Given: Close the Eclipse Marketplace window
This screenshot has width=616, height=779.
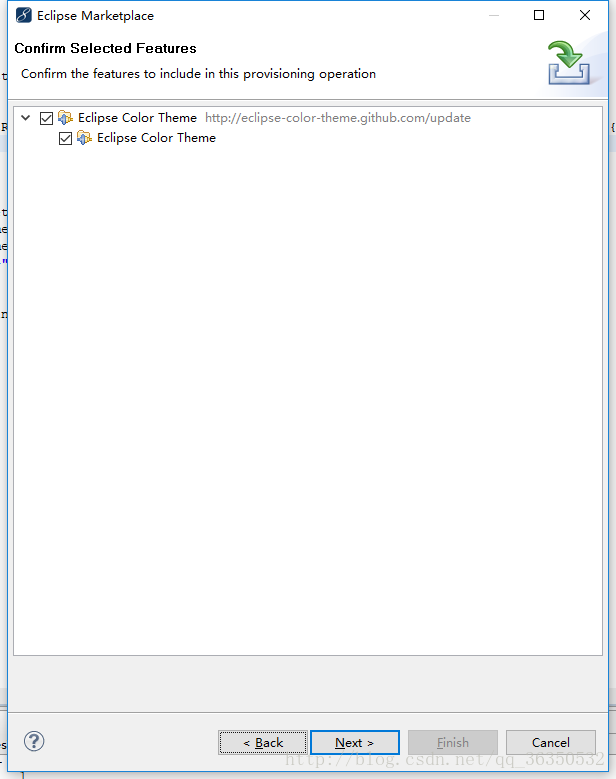Looking at the screenshot, I should [x=585, y=15].
